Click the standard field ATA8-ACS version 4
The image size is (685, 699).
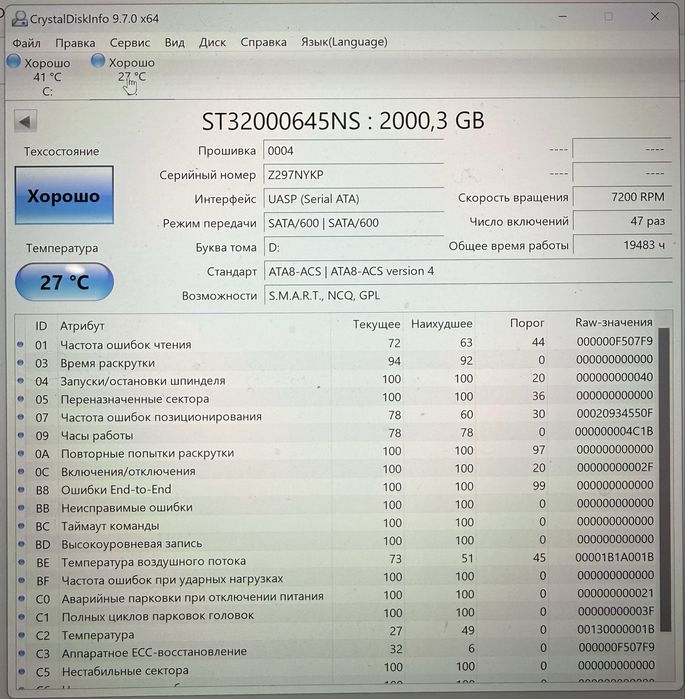[468, 271]
